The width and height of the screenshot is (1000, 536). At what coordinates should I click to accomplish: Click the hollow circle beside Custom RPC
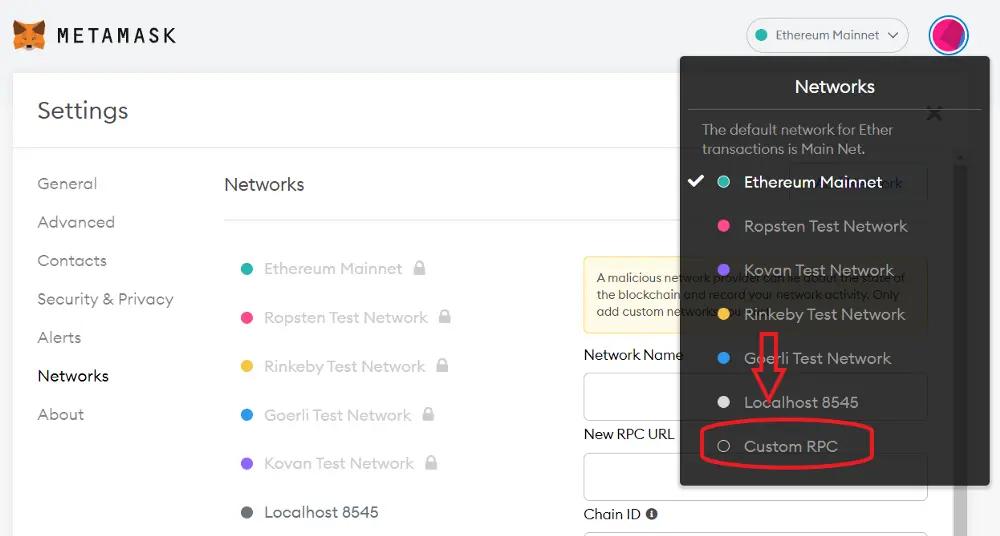tap(723, 446)
